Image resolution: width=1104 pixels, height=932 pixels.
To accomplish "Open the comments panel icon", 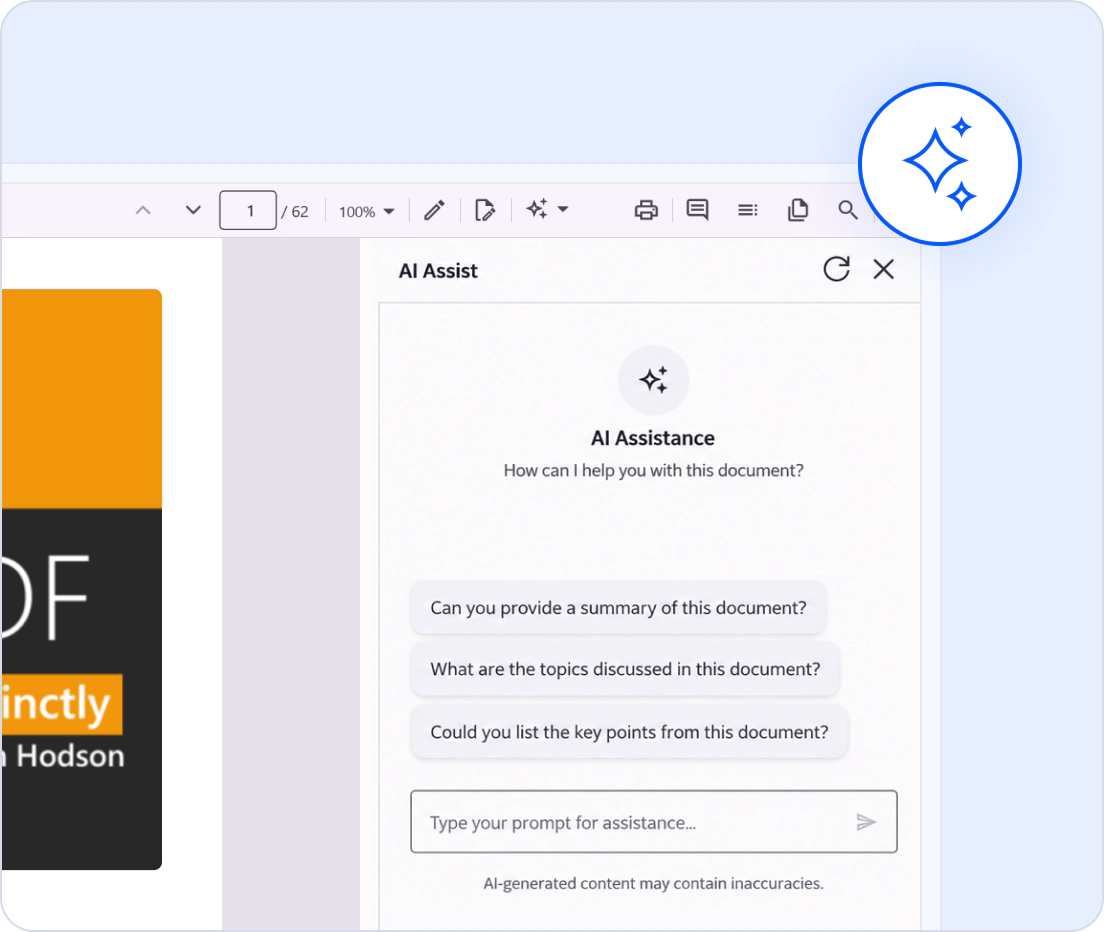I will (x=697, y=210).
